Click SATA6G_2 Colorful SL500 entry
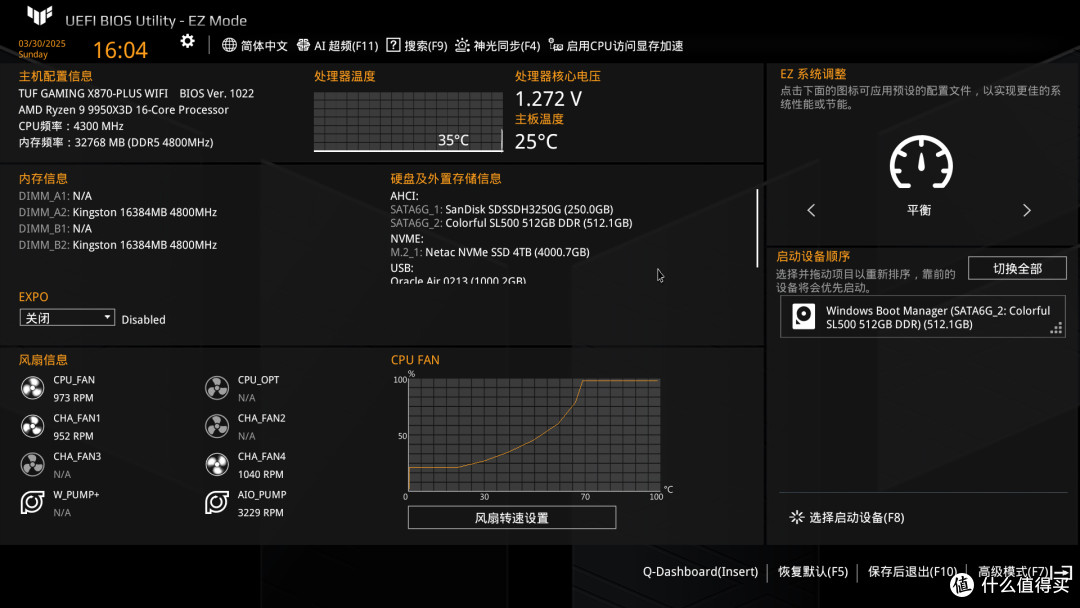 (511, 223)
